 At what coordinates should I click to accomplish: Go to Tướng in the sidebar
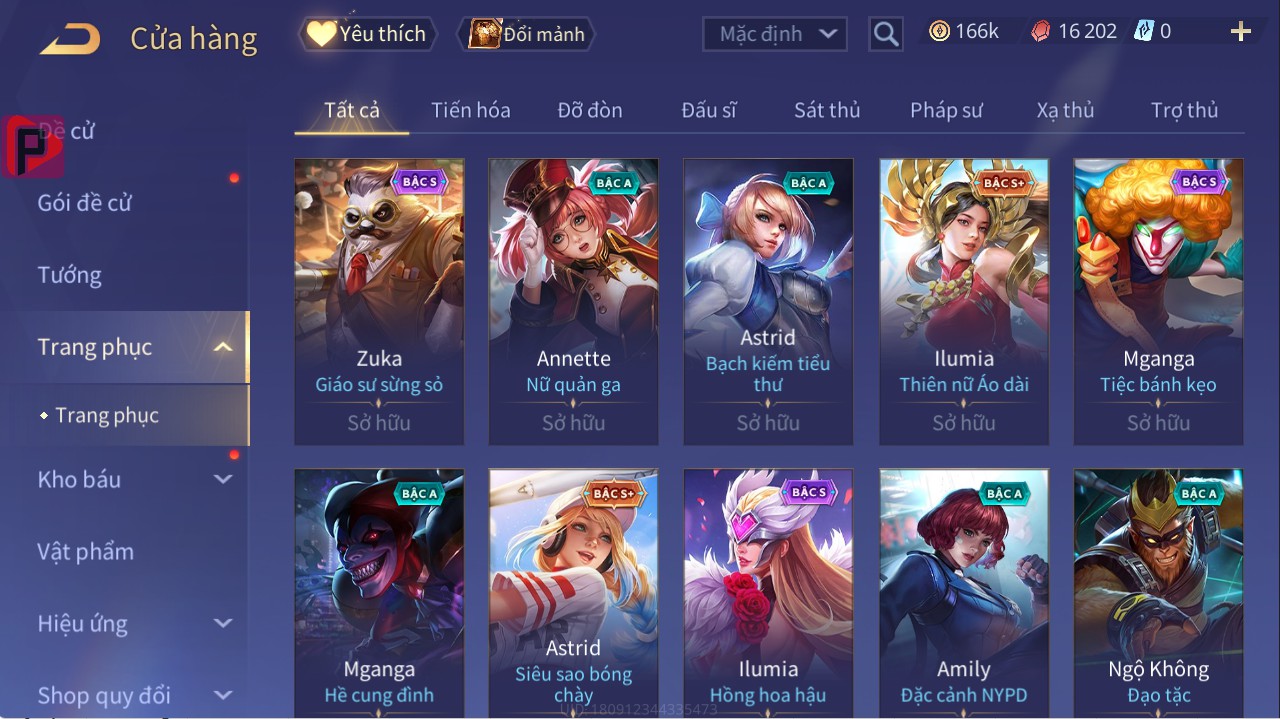click(x=70, y=275)
